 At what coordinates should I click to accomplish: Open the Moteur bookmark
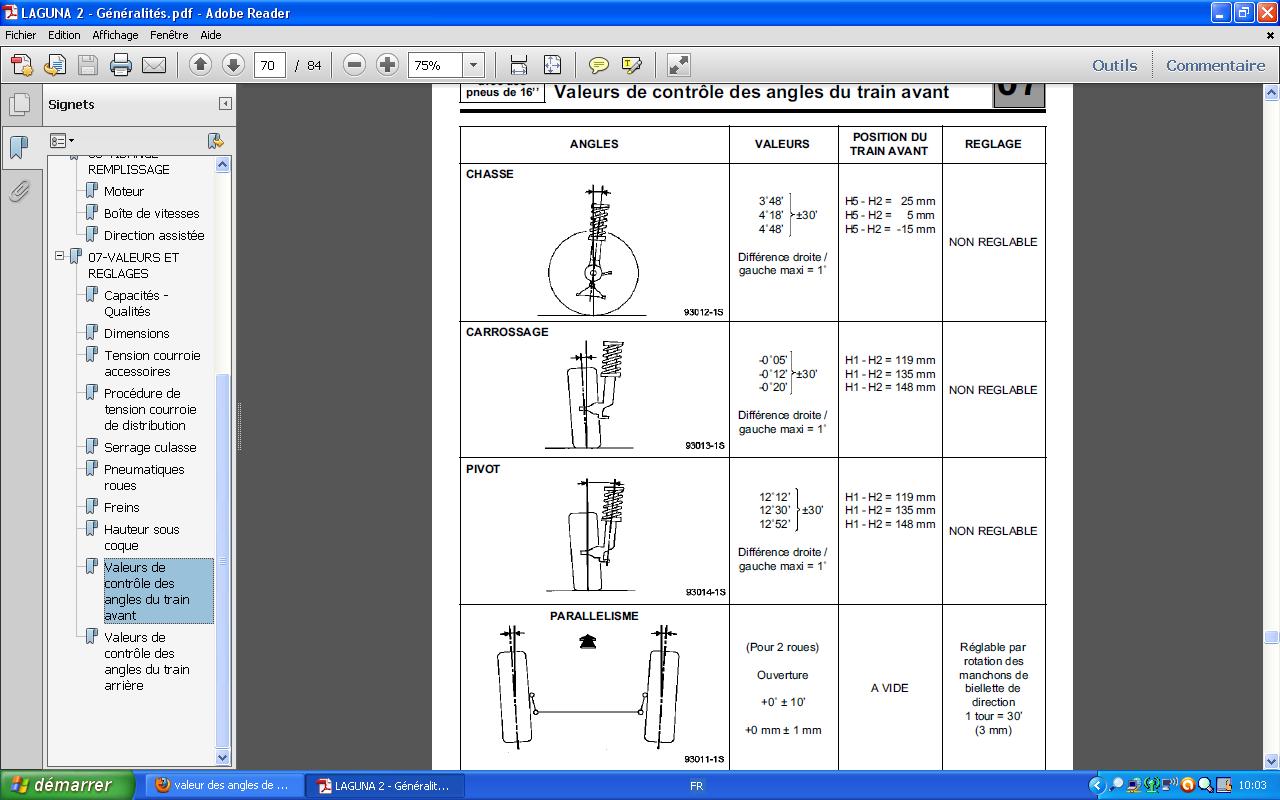click(x=124, y=191)
